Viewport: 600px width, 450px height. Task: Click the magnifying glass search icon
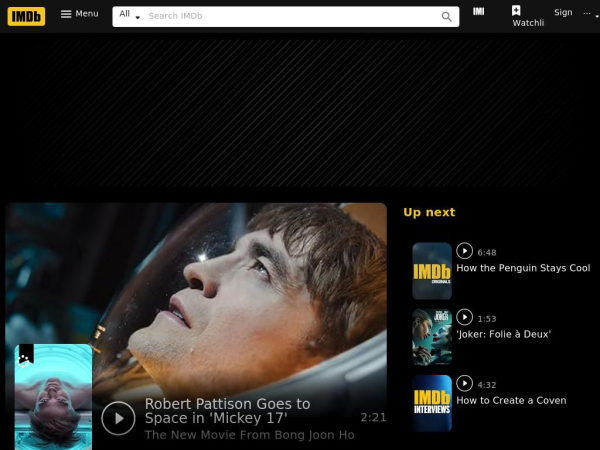447,16
